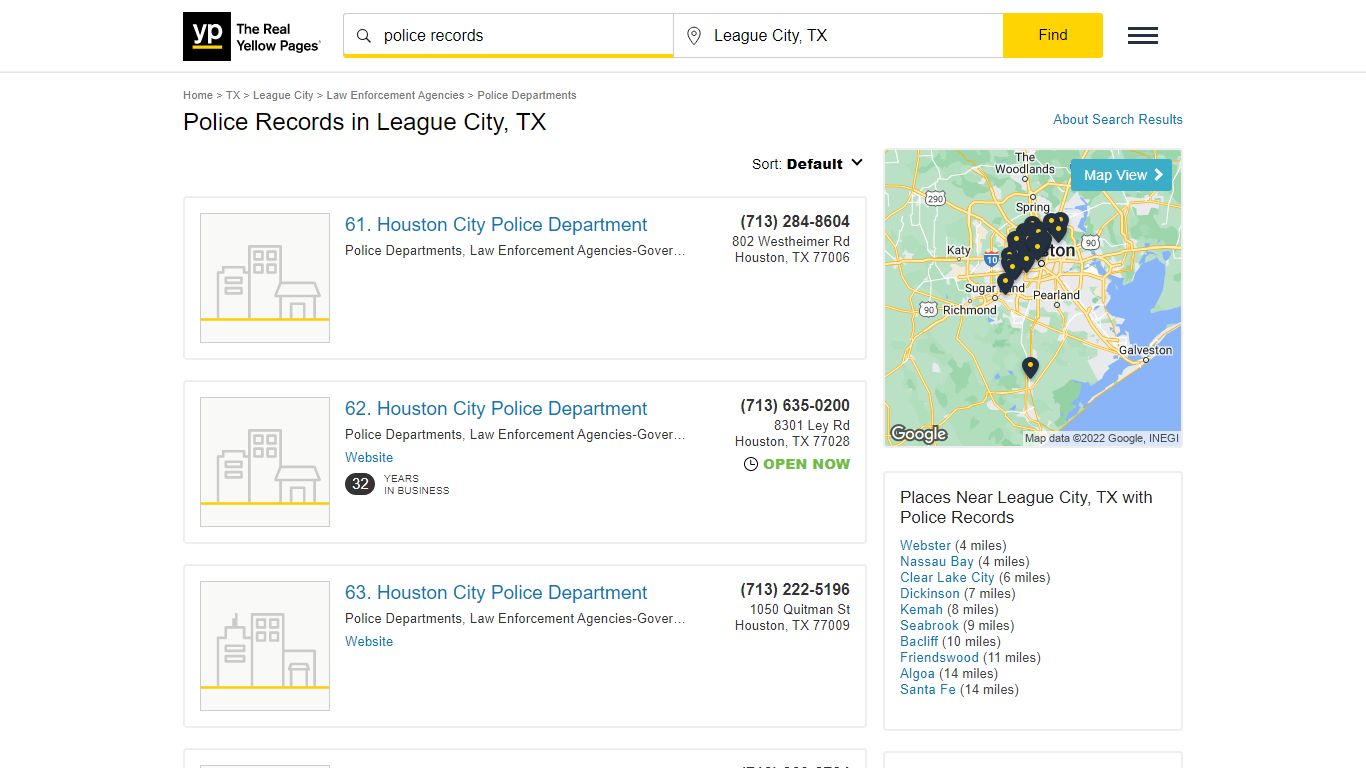Screen dimensions: 1366x768
Task: Go to Law Enforcement Agencies breadcrumb
Action: 395,95
